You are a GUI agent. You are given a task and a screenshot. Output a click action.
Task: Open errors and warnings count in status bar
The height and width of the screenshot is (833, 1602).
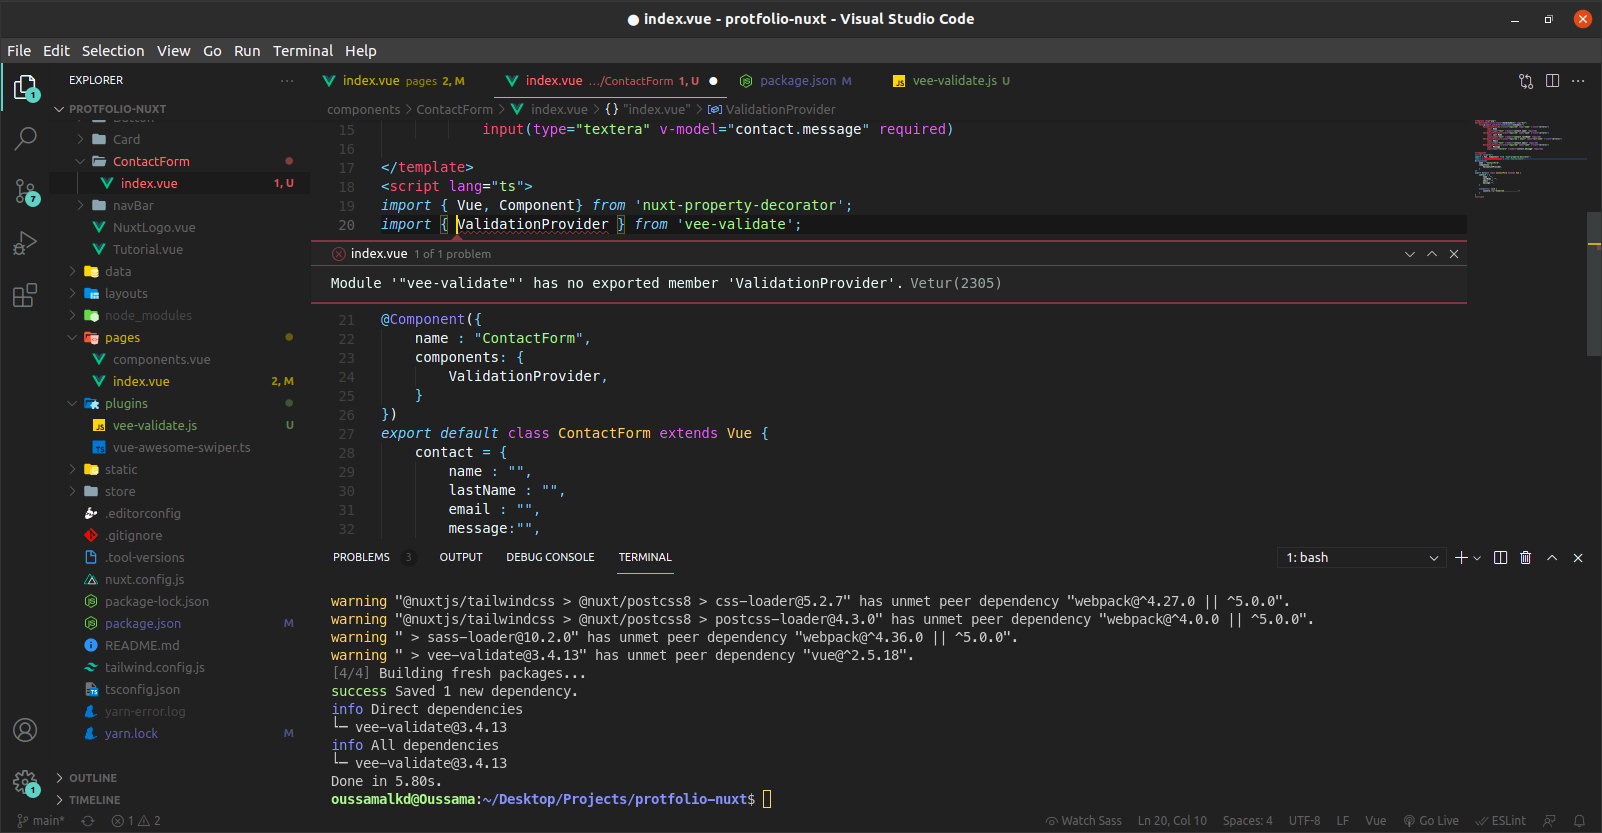[x=136, y=821]
